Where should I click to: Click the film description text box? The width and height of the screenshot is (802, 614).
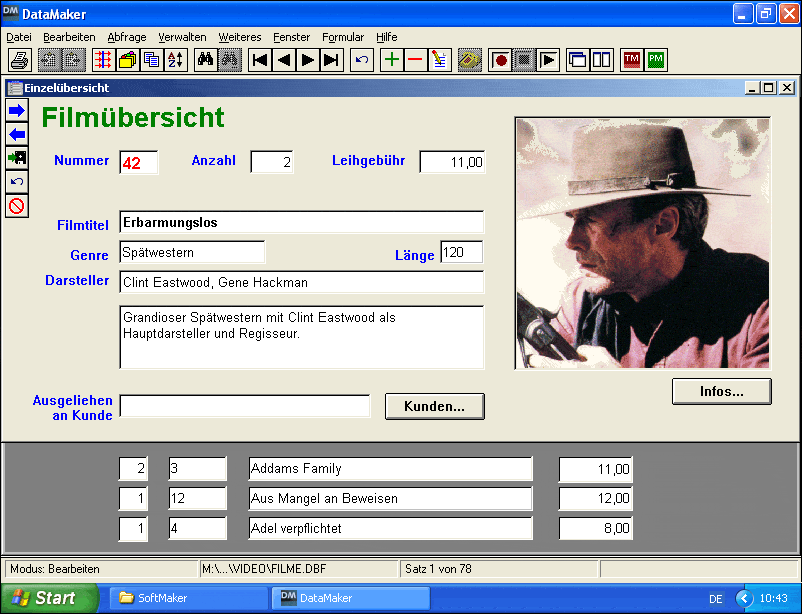pyautogui.click(x=302, y=338)
